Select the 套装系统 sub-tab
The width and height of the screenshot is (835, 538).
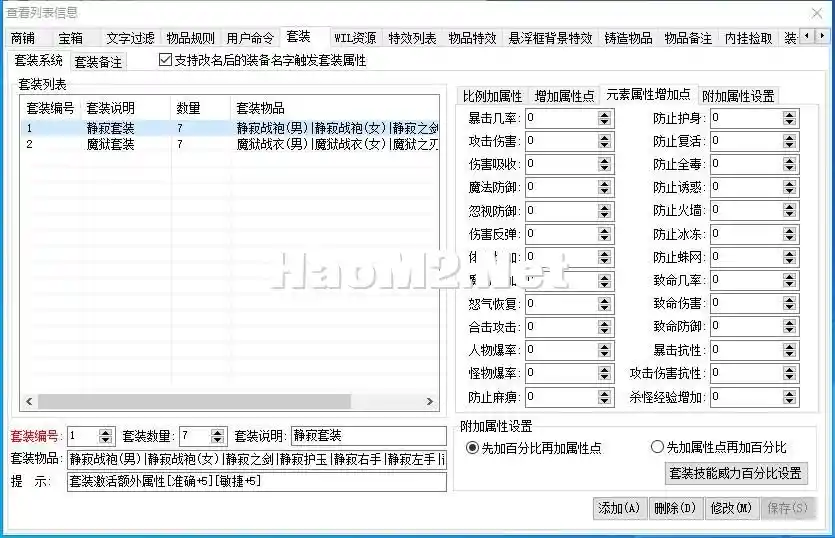pos(38,60)
